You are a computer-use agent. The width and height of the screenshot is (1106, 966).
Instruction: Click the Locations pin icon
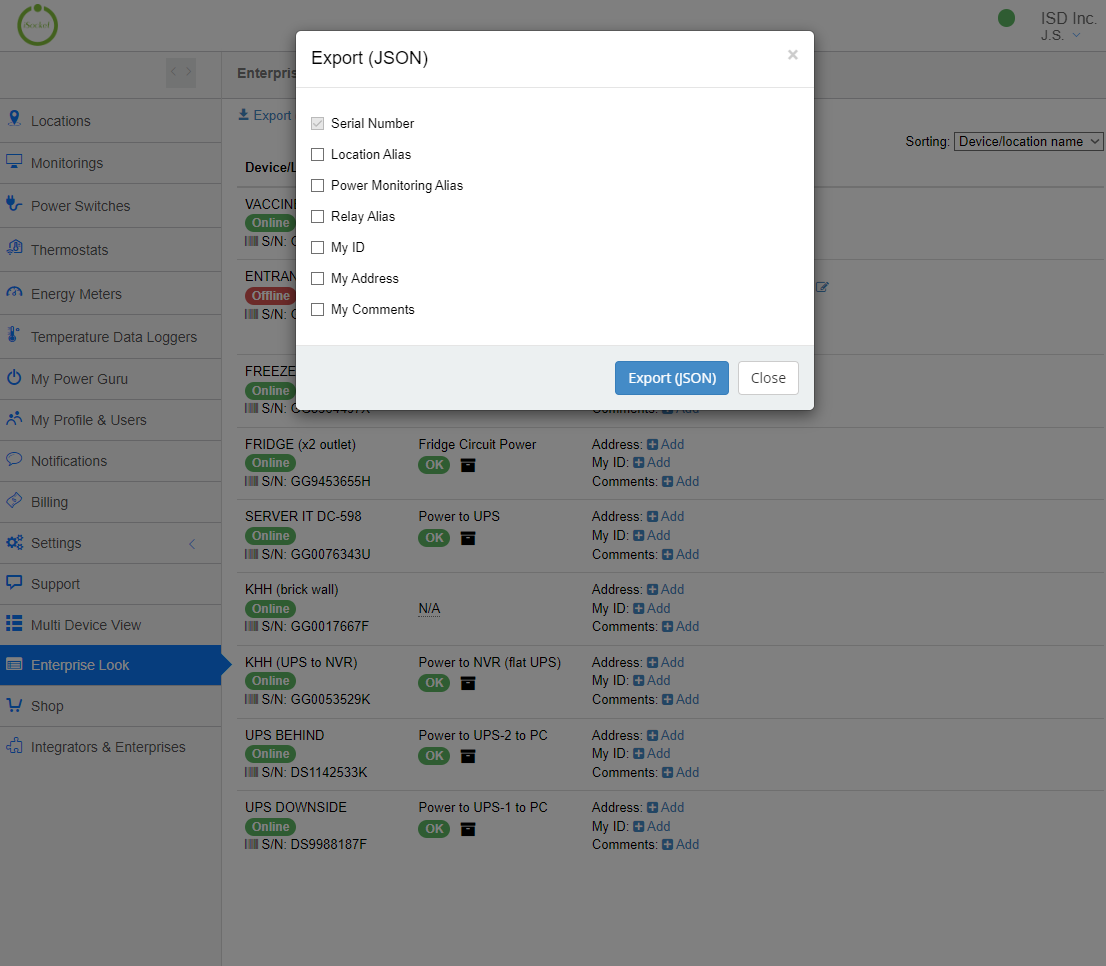(14, 118)
